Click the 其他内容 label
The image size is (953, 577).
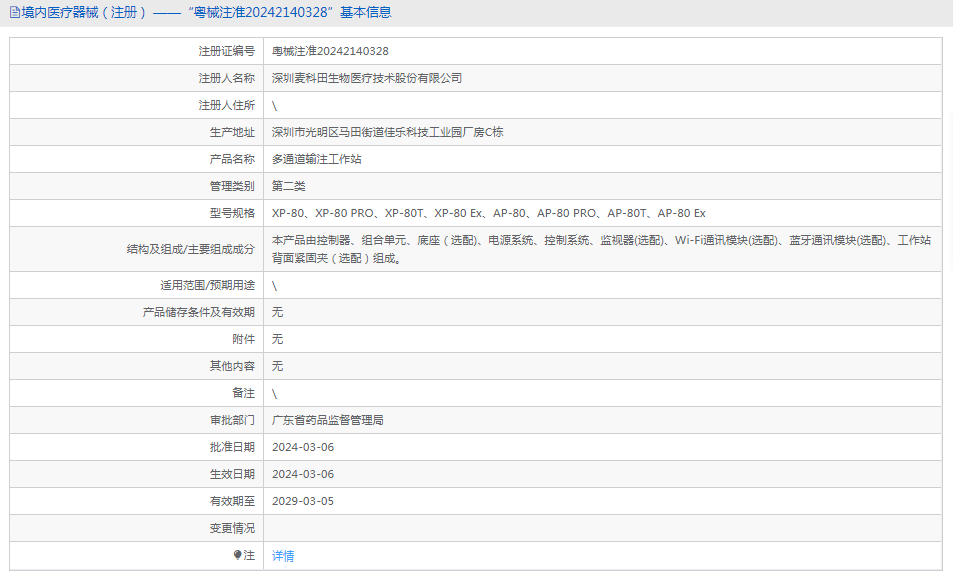pos(232,366)
